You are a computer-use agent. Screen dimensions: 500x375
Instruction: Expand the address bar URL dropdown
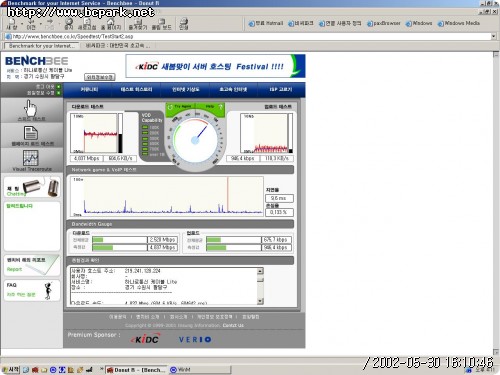[x=494, y=36]
